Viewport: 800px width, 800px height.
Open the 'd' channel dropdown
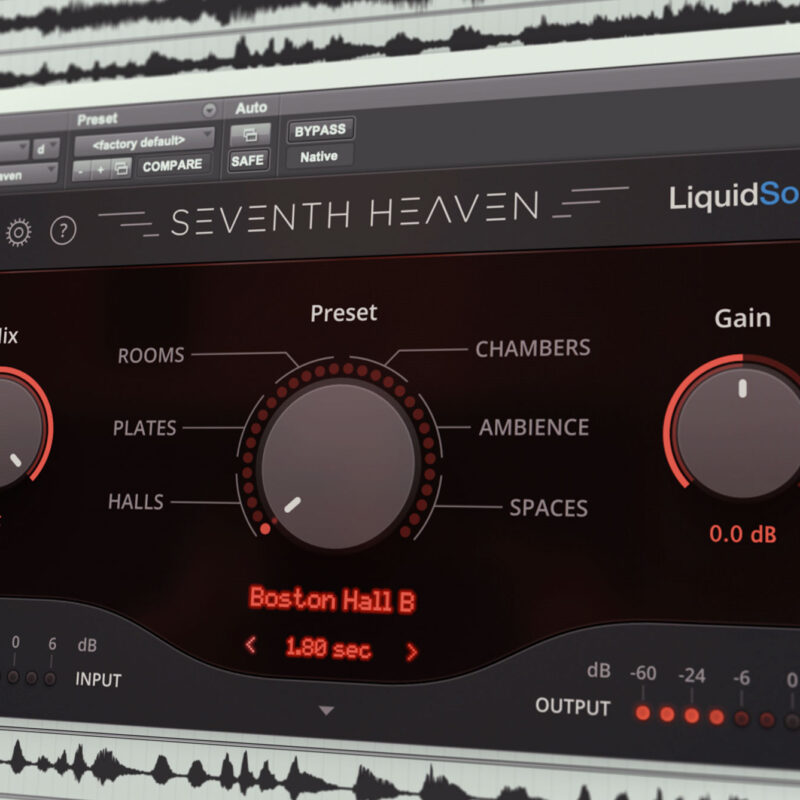46,149
